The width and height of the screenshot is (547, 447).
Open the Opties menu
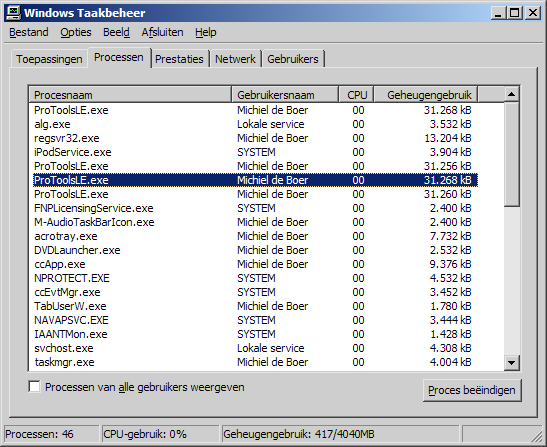pos(76,32)
